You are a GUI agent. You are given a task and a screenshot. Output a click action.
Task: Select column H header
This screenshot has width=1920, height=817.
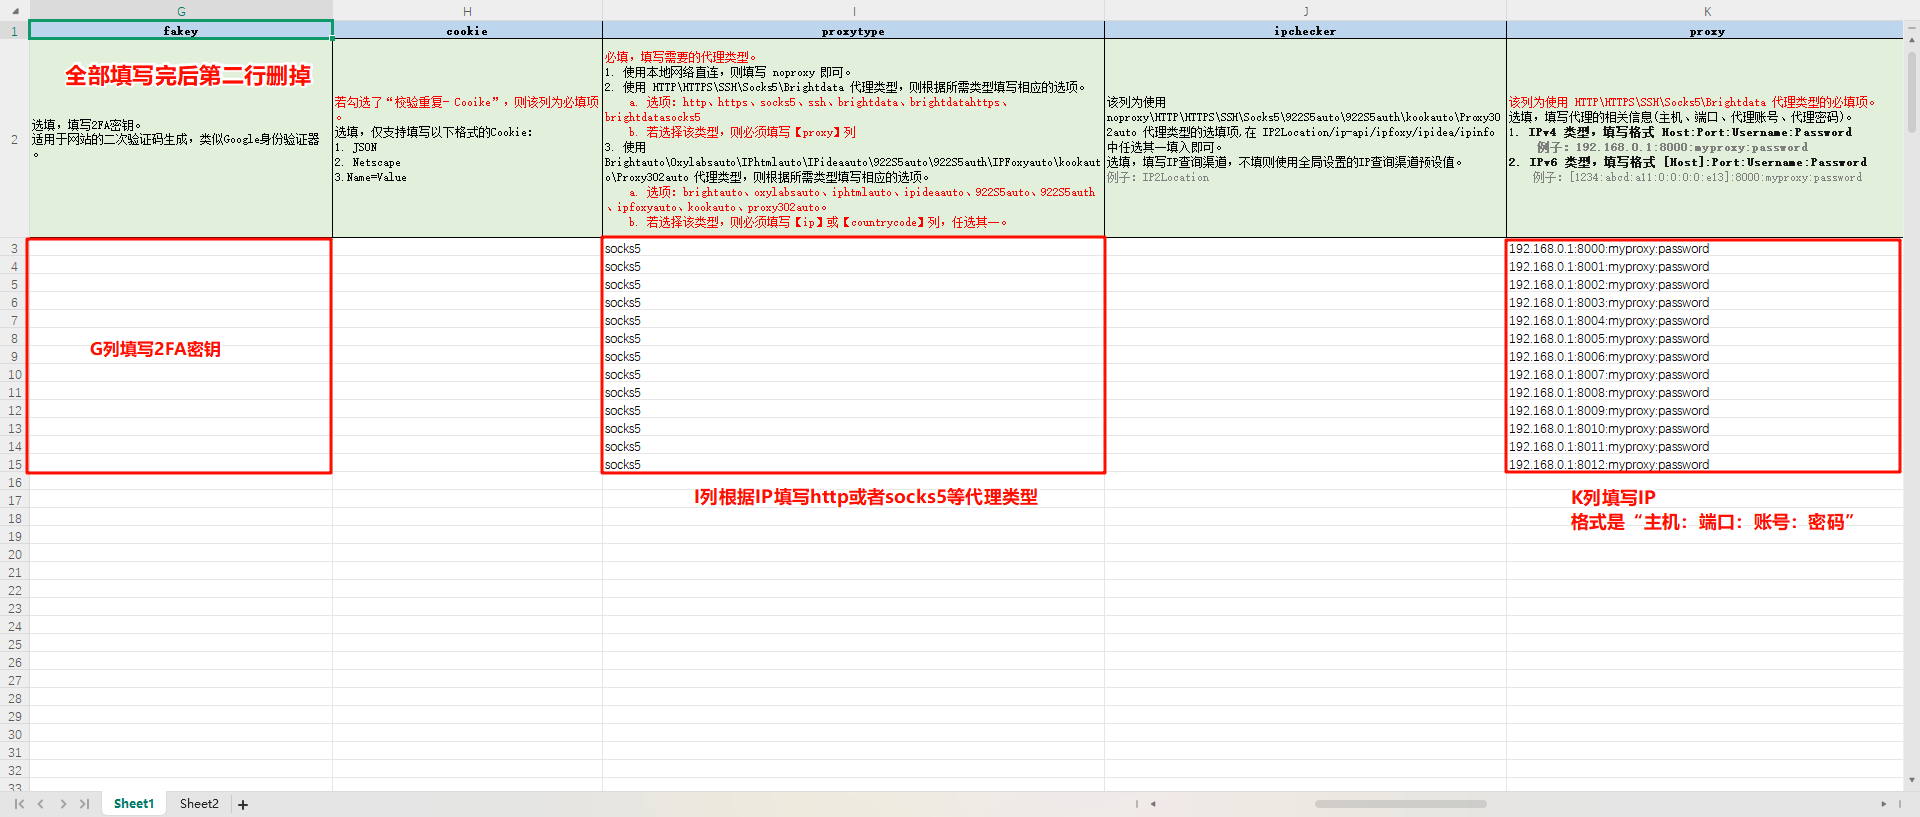click(467, 11)
